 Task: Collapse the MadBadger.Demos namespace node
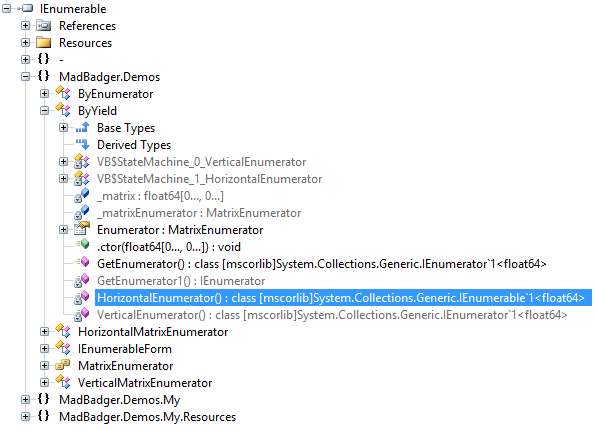(25, 77)
